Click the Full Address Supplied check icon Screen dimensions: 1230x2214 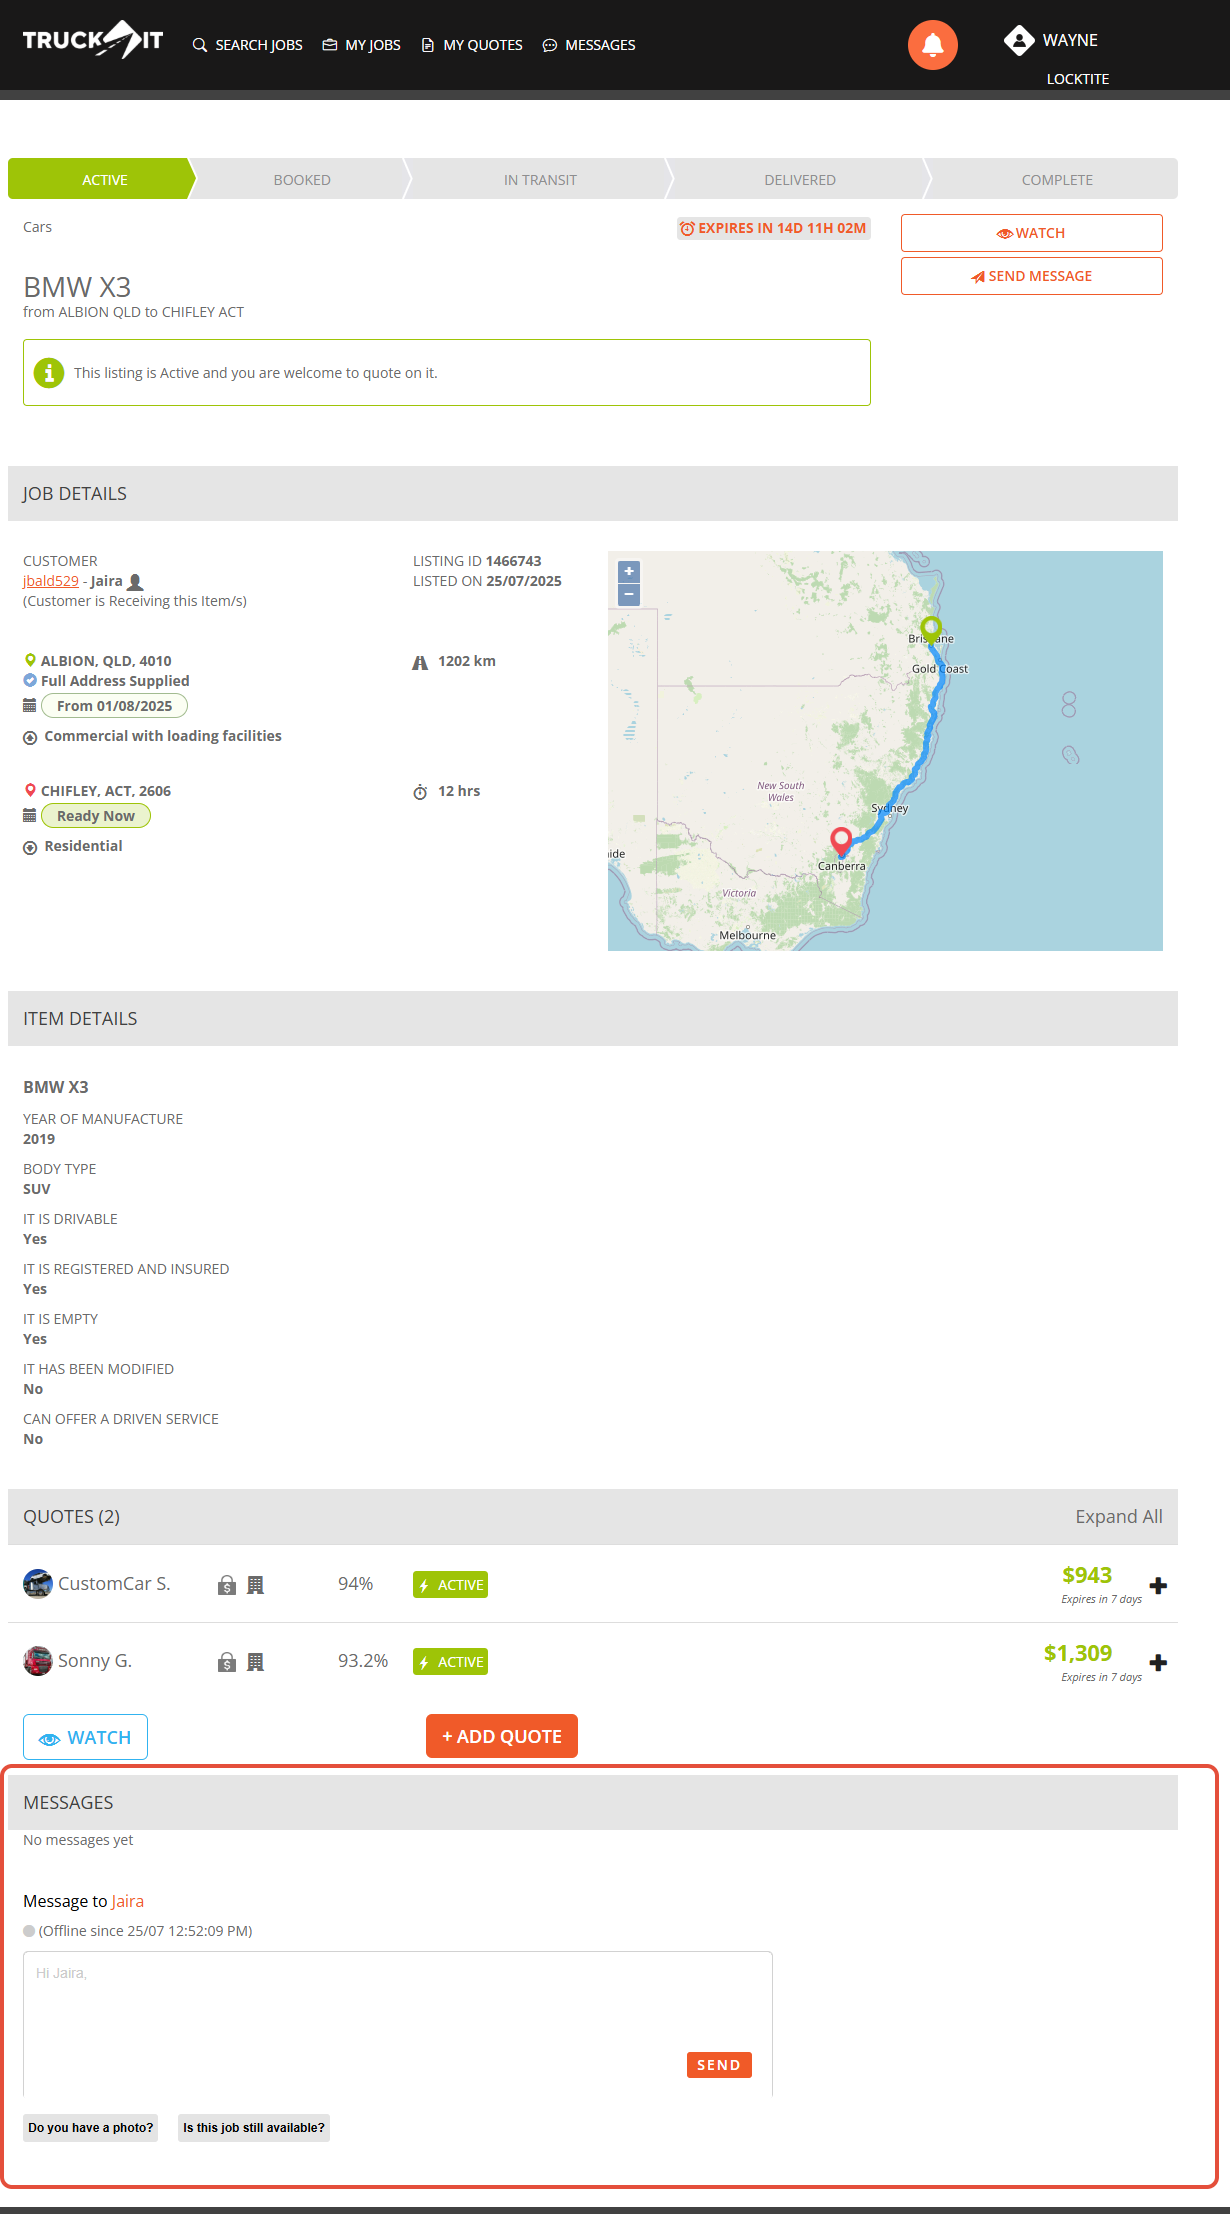tap(30, 681)
